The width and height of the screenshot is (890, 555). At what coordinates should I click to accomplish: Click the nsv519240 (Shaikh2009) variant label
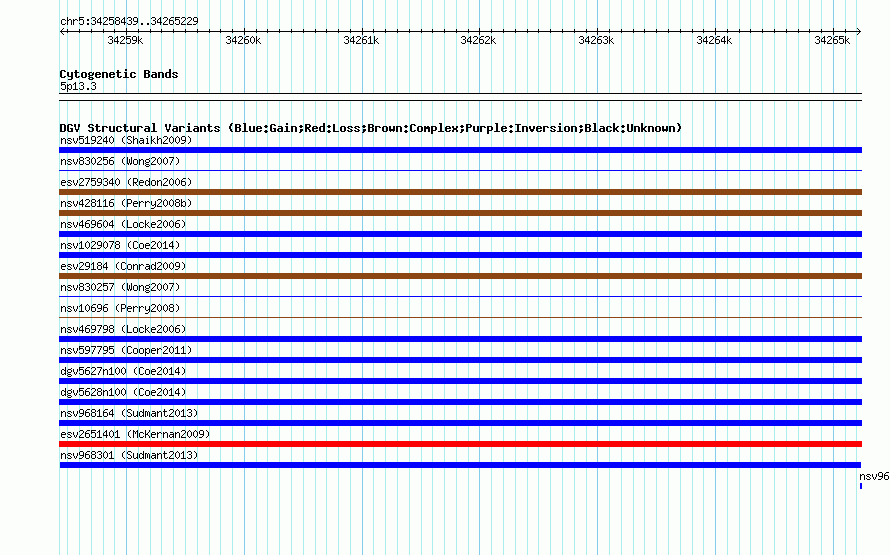126,140
